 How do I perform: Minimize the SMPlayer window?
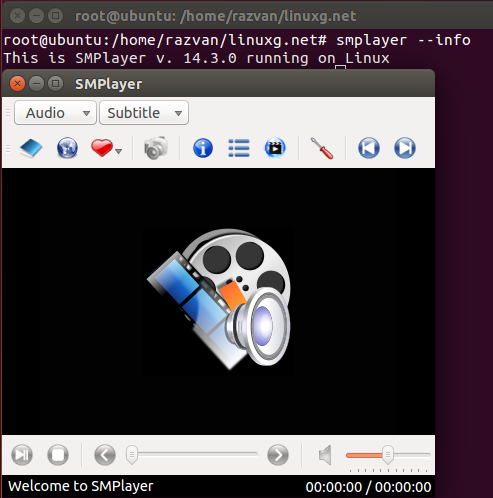click(36, 84)
